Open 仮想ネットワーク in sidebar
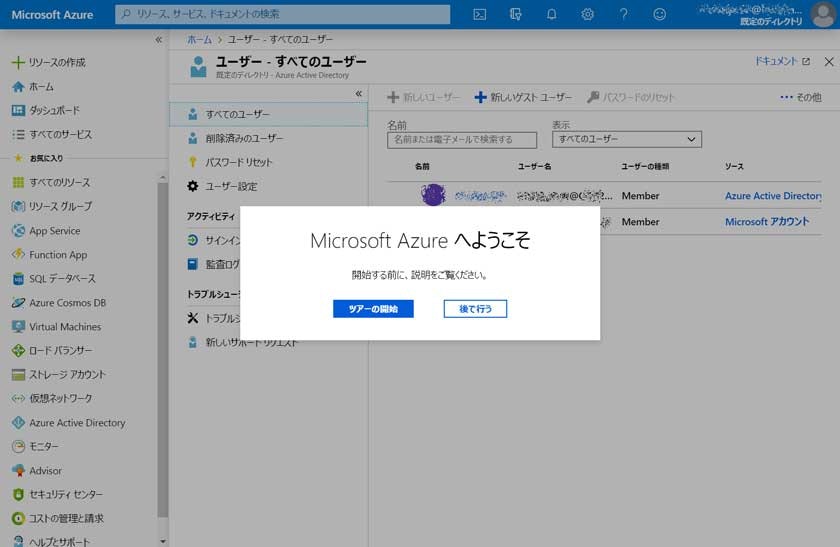 coord(61,398)
